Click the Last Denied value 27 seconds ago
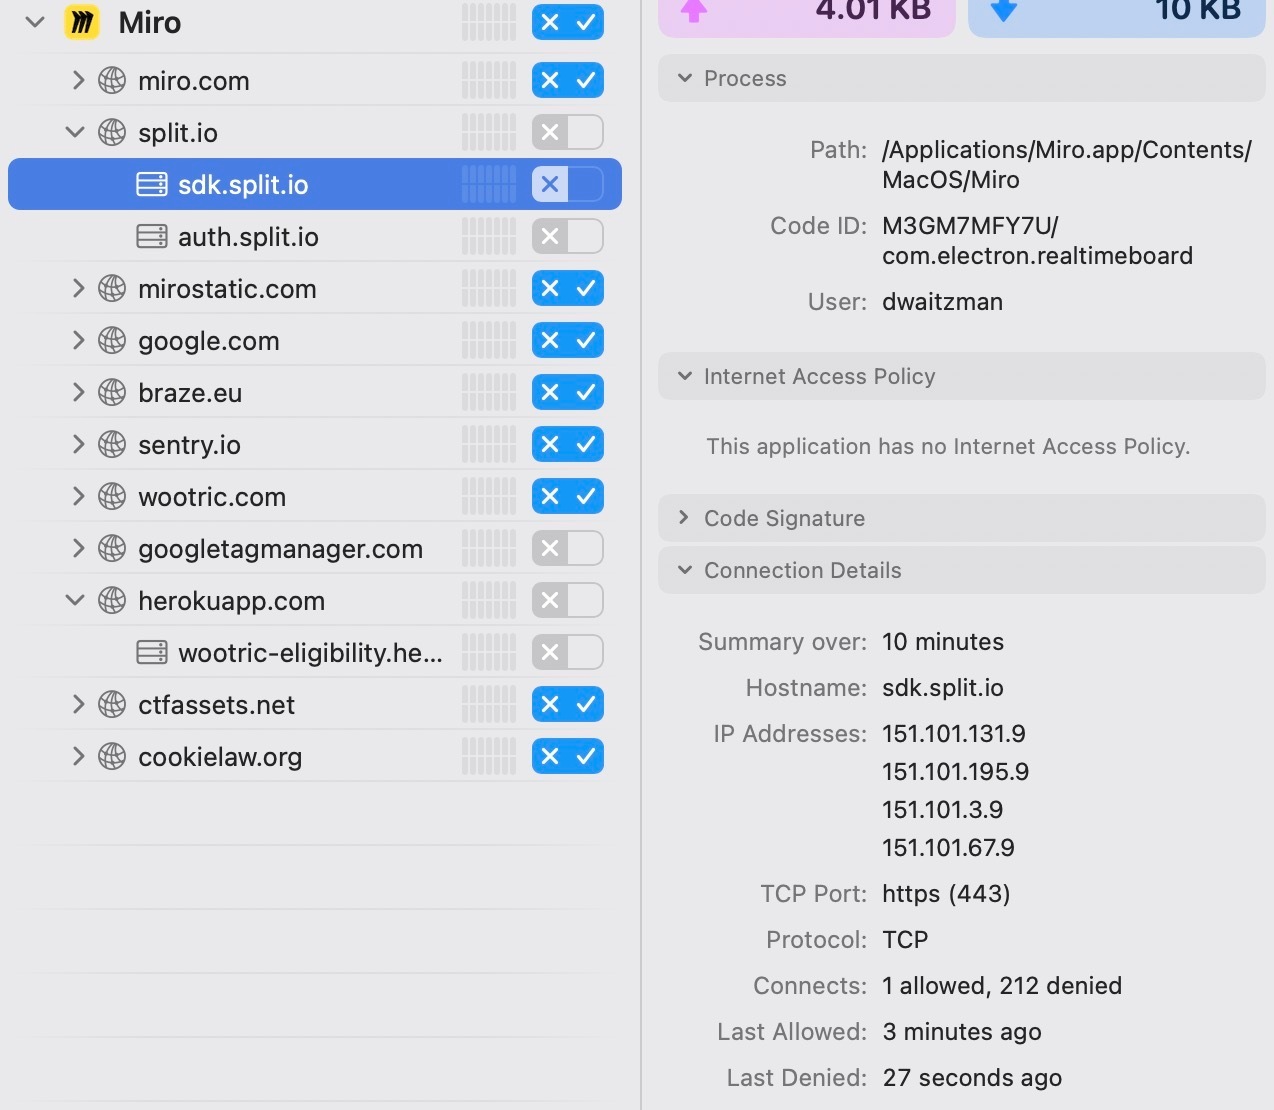This screenshot has height=1110, width=1274. pos(972,1078)
